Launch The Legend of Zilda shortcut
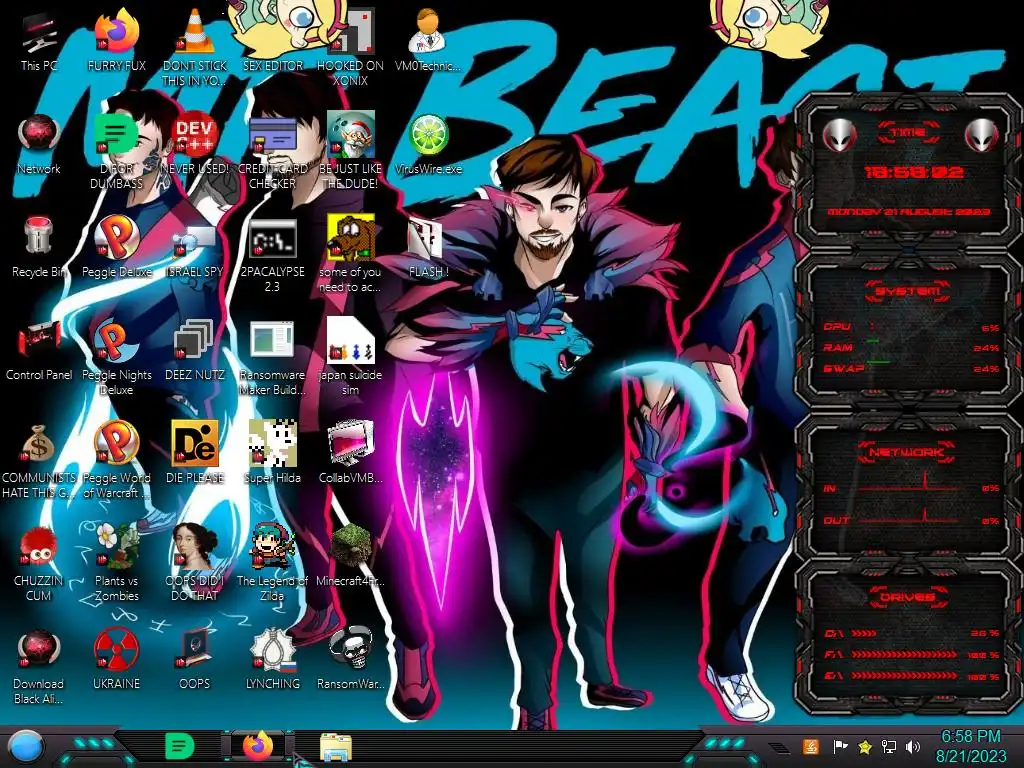This screenshot has height=768, width=1024. tap(273, 562)
